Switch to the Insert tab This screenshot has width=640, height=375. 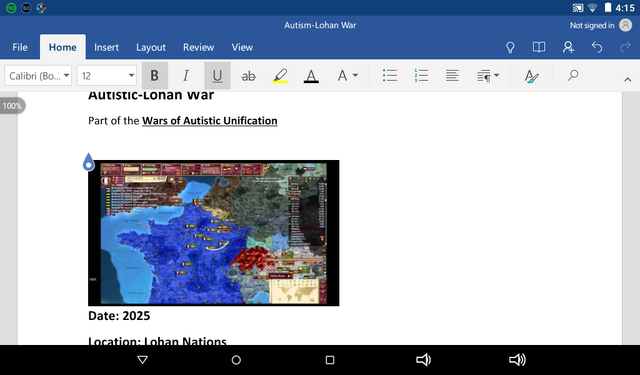[x=107, y=47]
